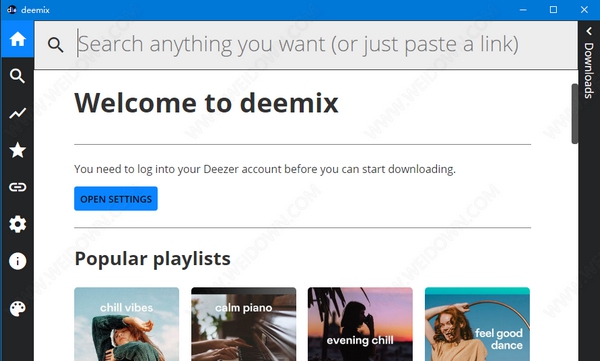The width and height of the screenshot is (600, 361).
Task: Open Favorites via the star icon
Action: pyautogui.click(x=18, y=150)
